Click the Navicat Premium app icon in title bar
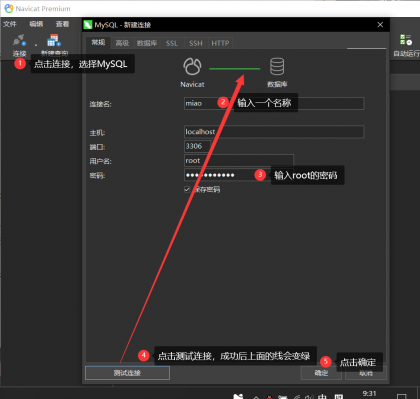Screen dimensions: 420x399 9,8
